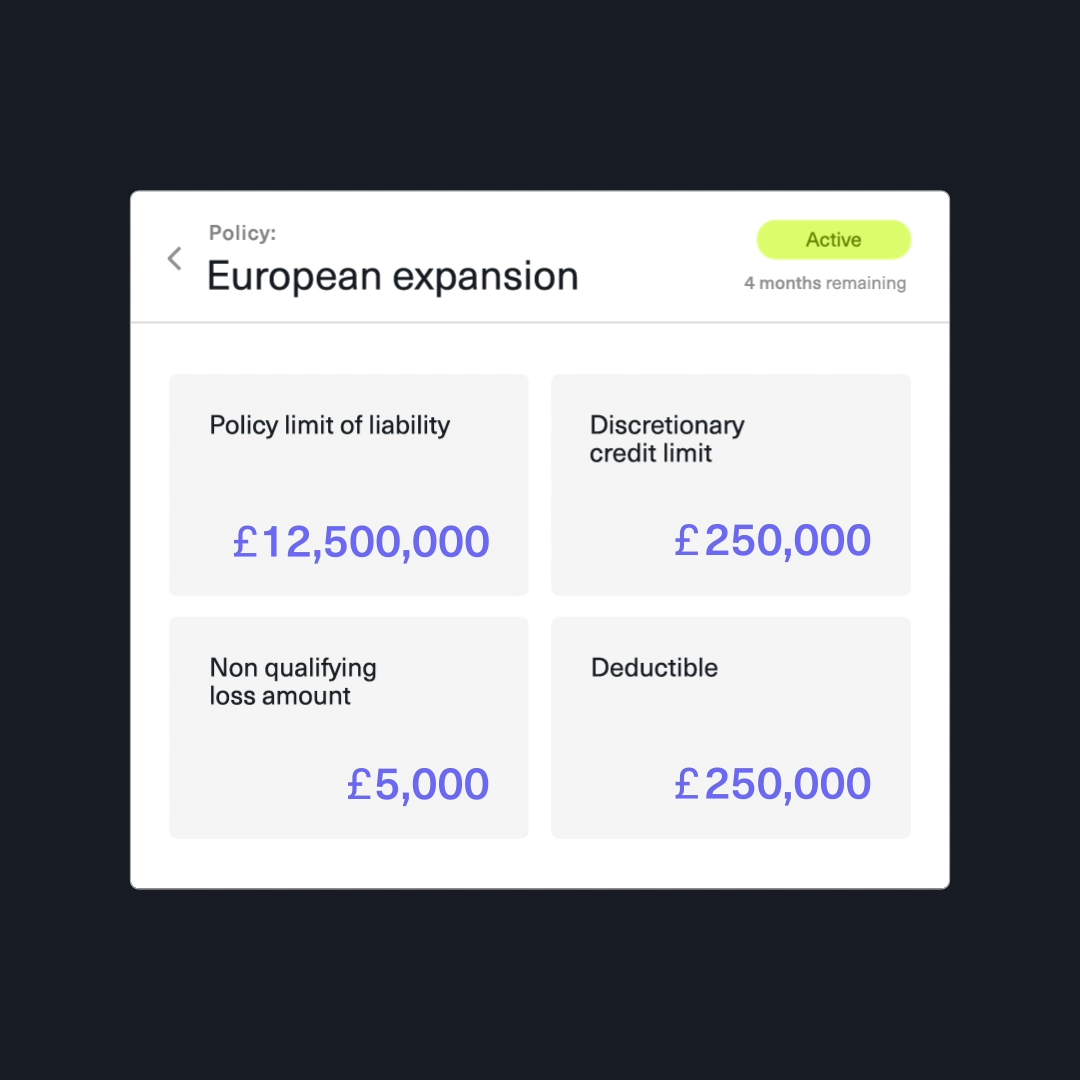The width and height of the screenshot is (1080, 1080).
Task: Click the policy details header area
Action: [540, 256]
